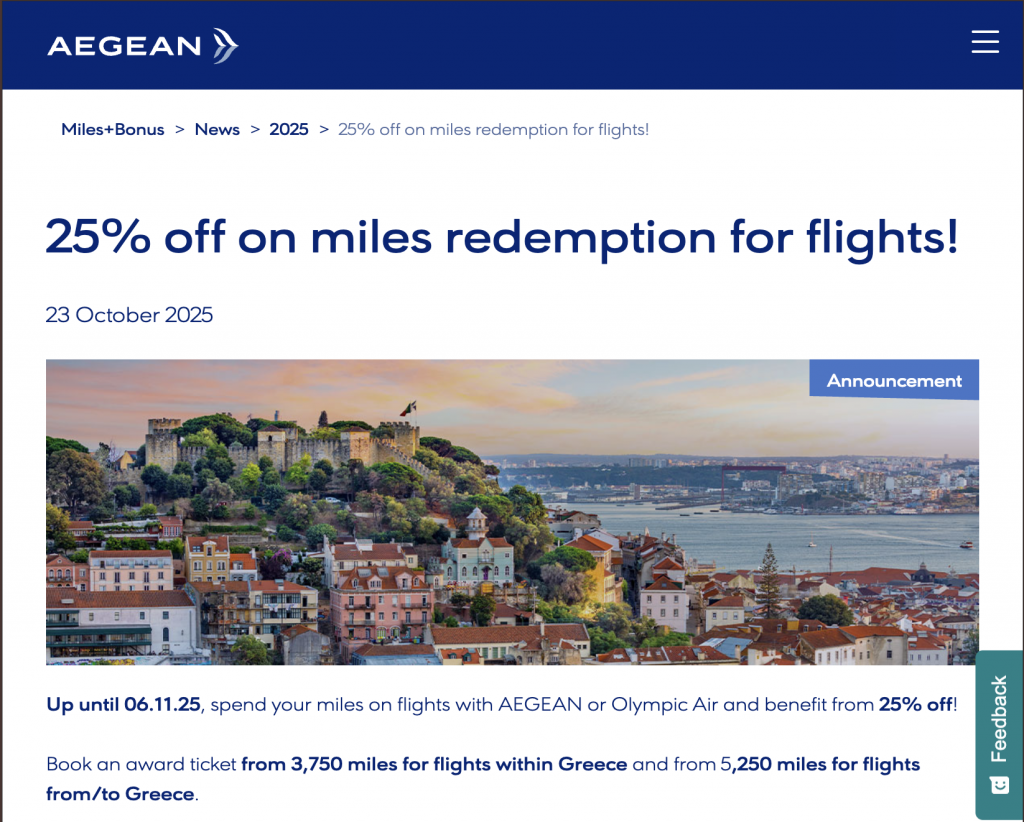Click the chevron after News breadcrumb
Image resolution: width=1024 pixels, height=822 pixels.
255,129
